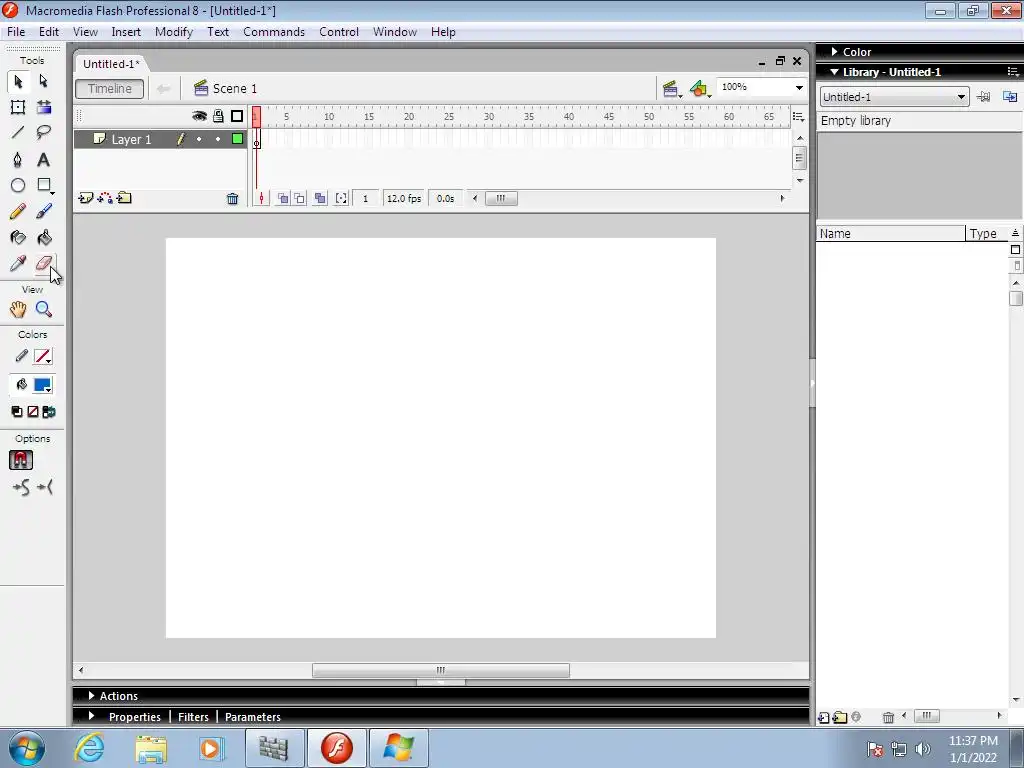Insert a layer folder

tap(124, 198)
